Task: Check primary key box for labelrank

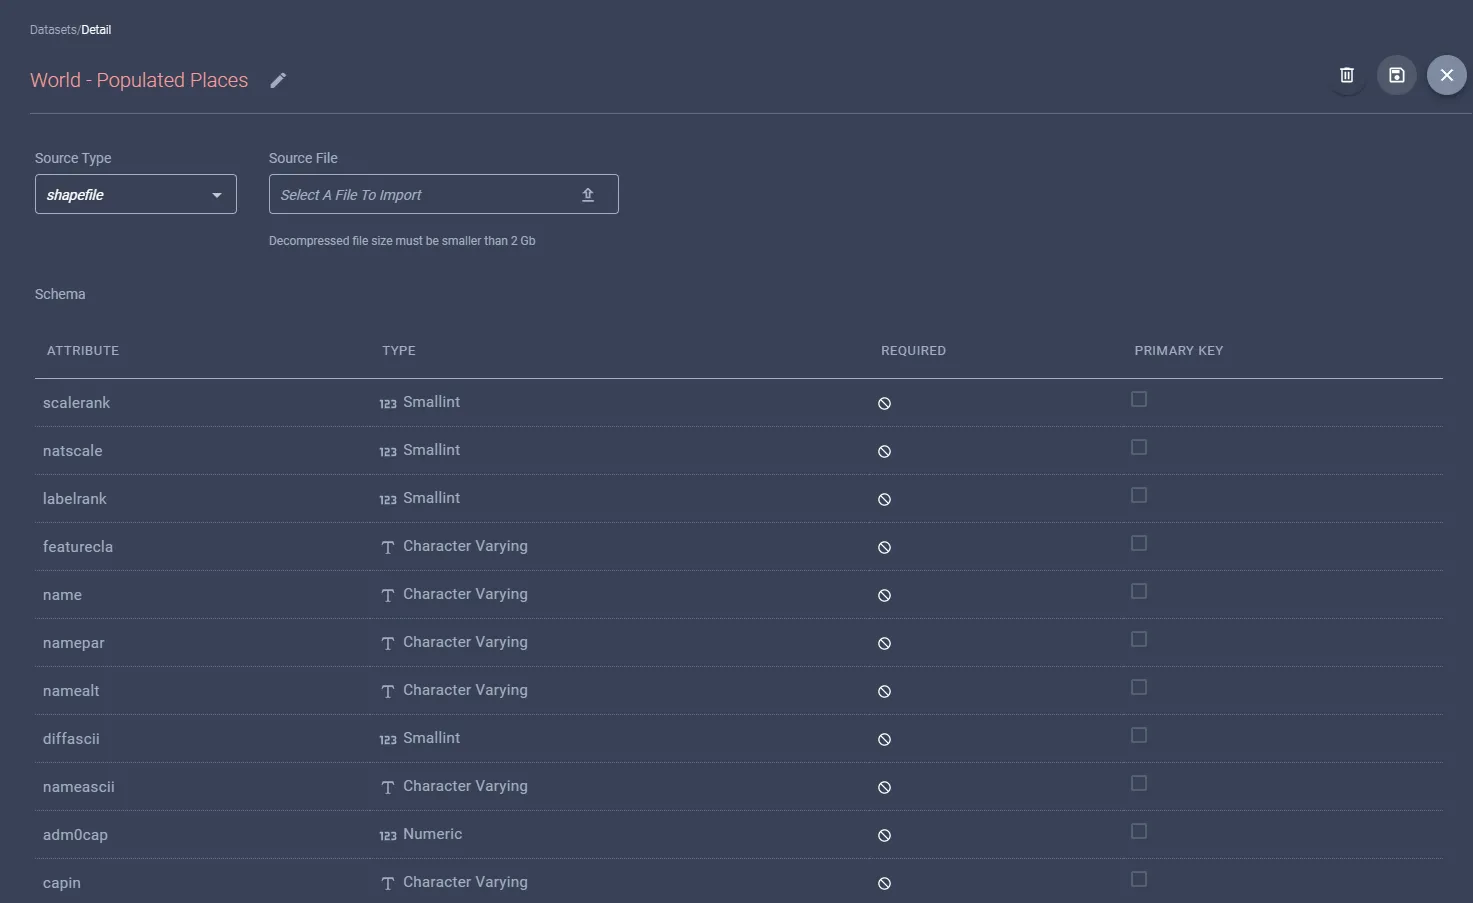Action: (1139, 495)
